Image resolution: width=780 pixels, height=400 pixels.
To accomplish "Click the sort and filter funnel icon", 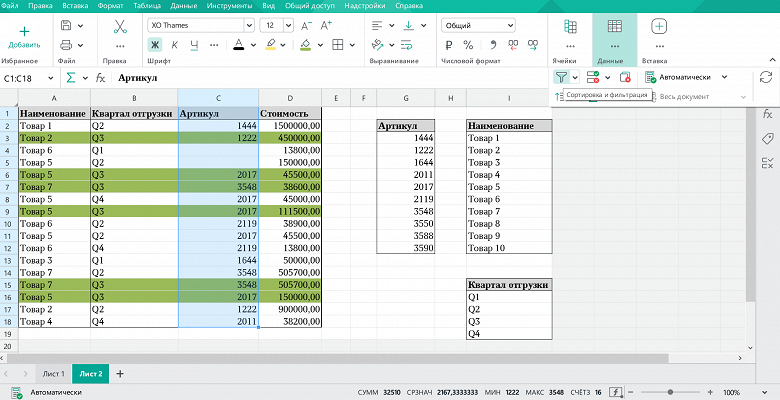I will pos(561,77).
